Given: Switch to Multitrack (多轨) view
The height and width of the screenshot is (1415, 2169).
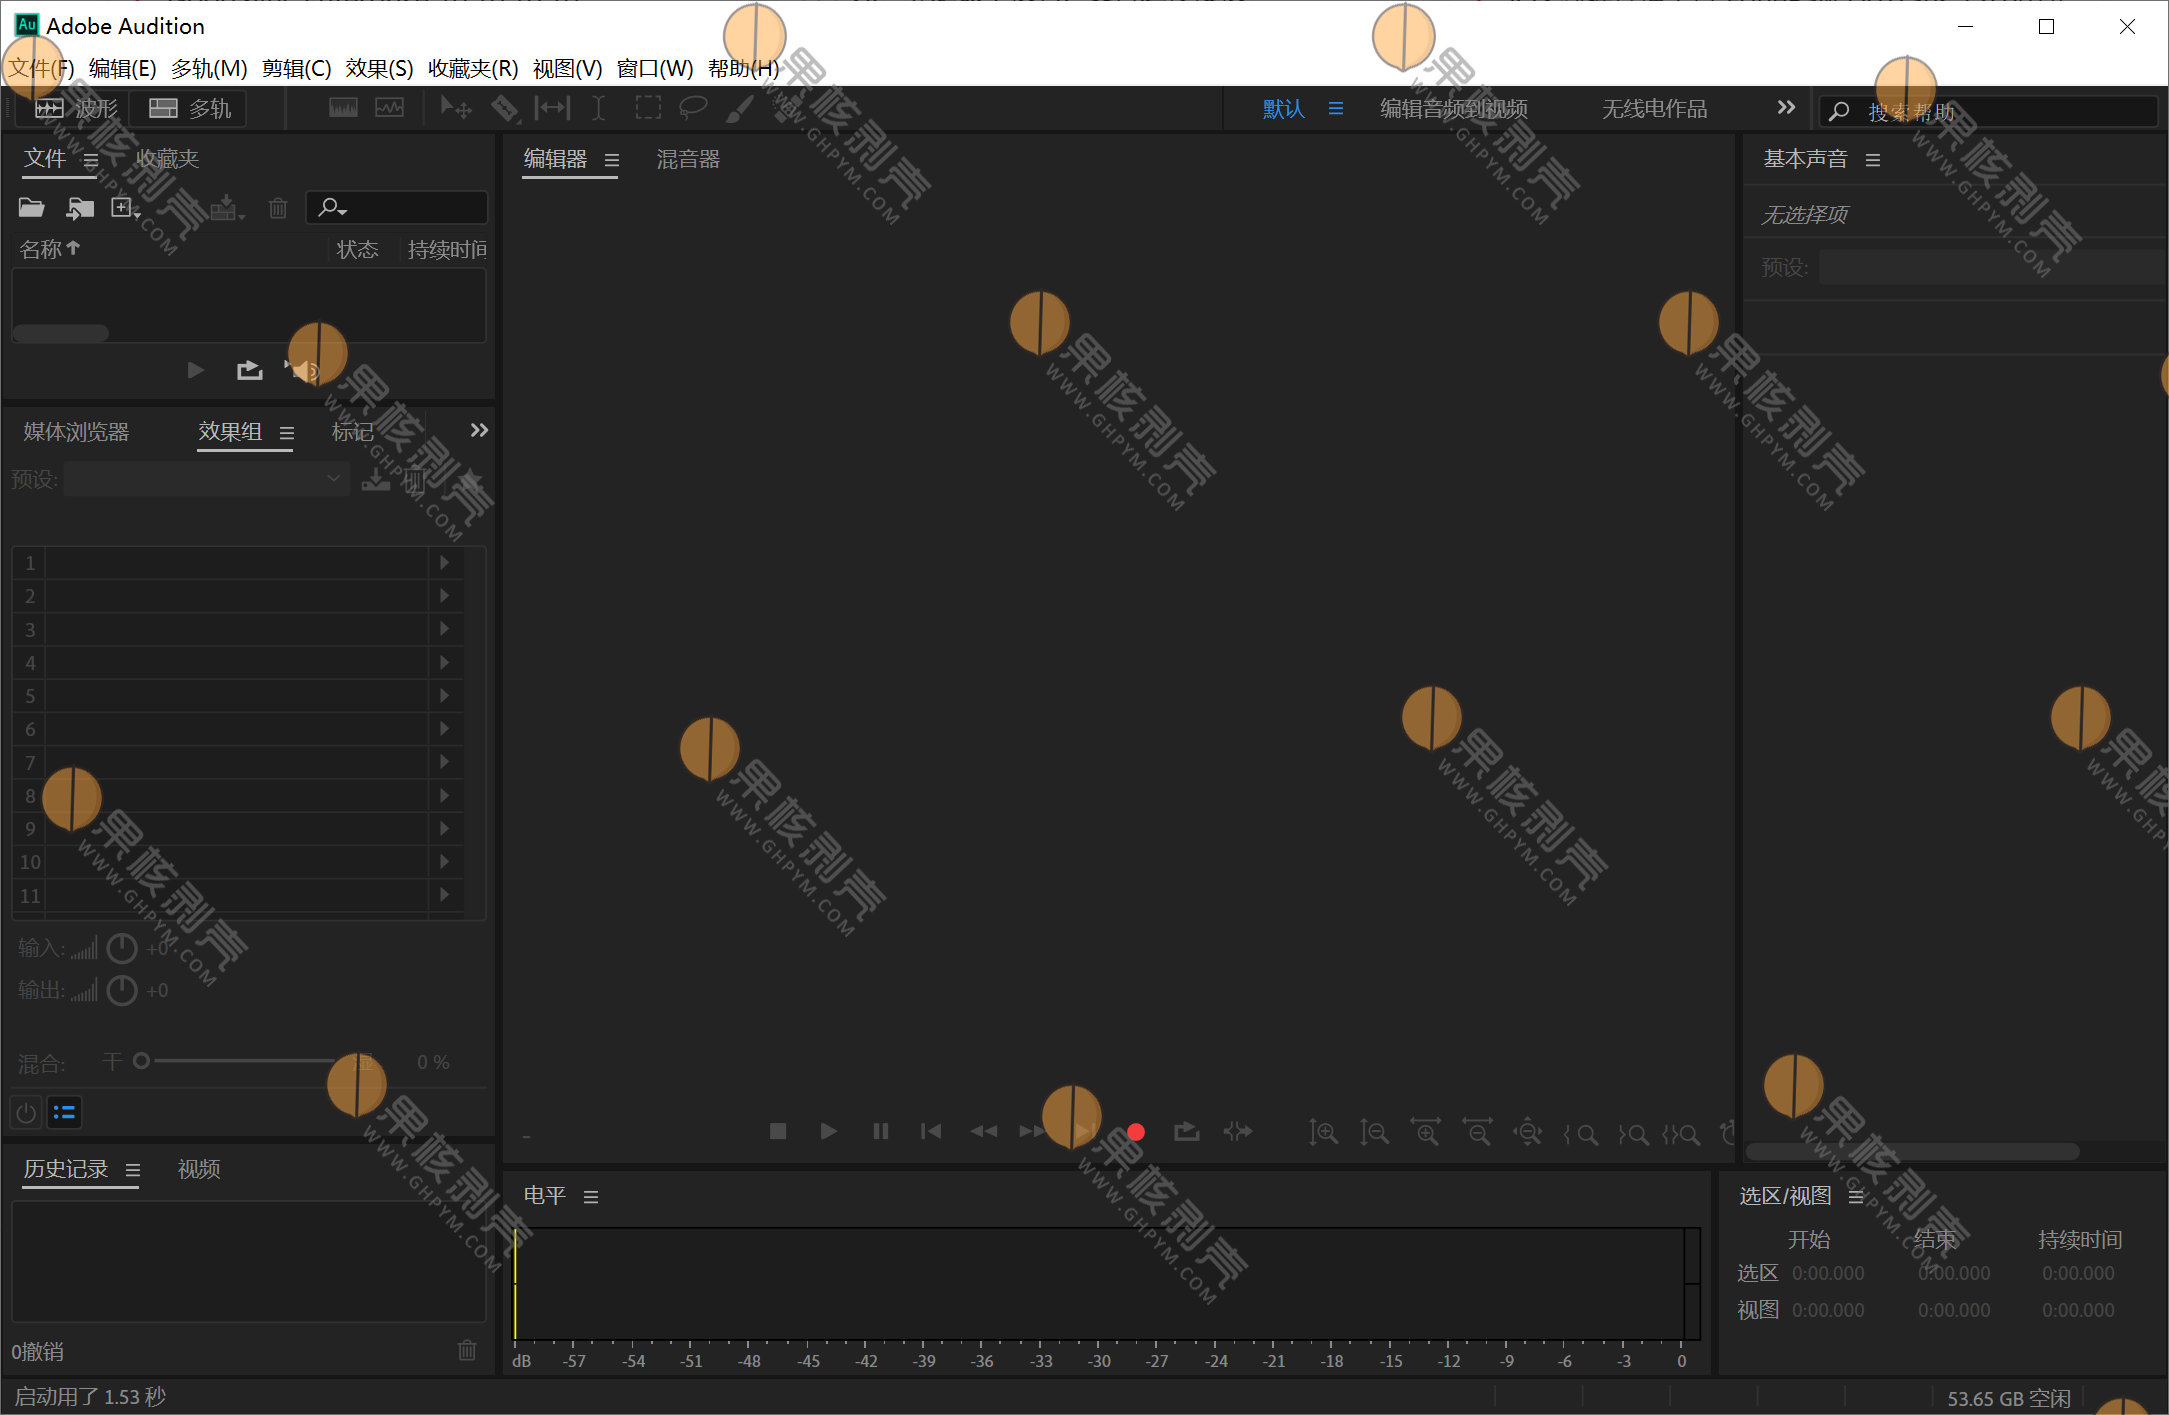Looking at the screenshot, I should pos(190,108).
